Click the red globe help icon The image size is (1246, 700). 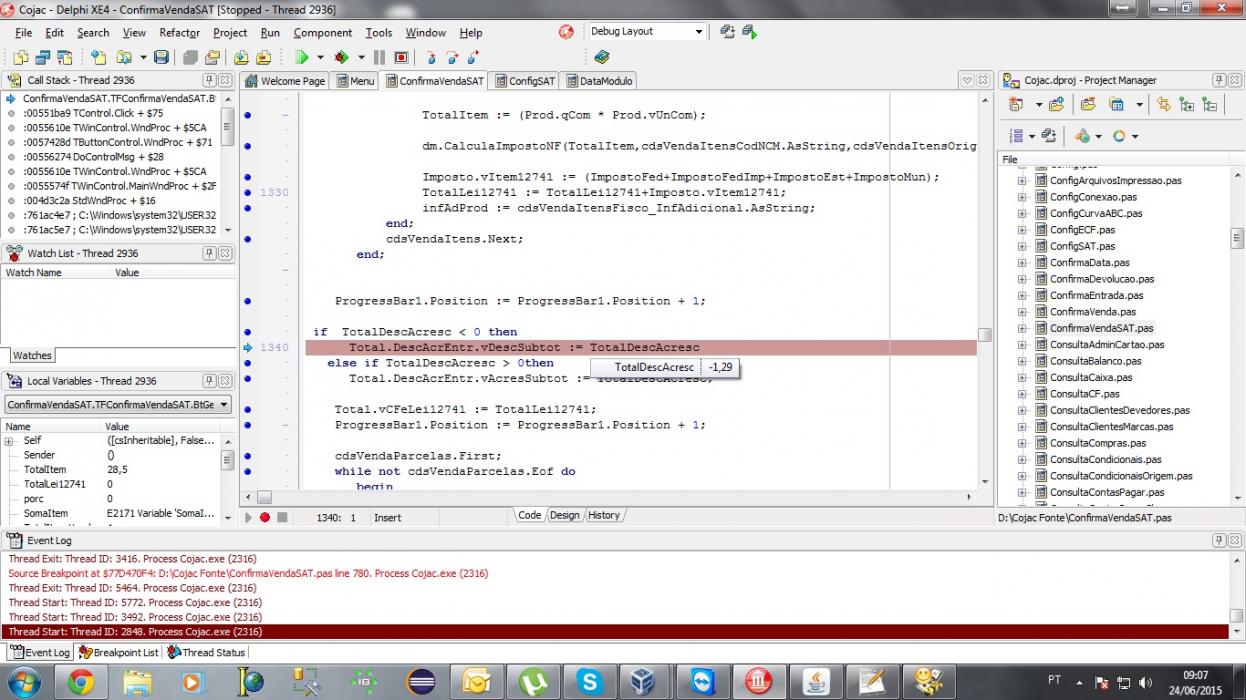point(566,32)
